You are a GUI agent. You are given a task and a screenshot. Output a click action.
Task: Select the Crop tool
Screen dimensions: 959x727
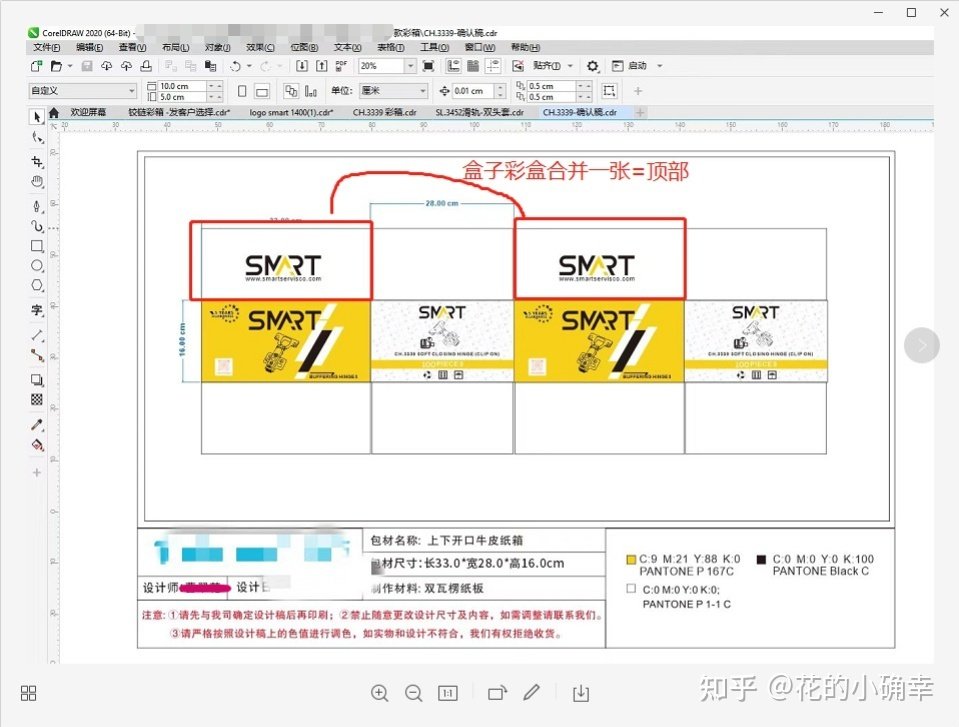tap(37, 161)
